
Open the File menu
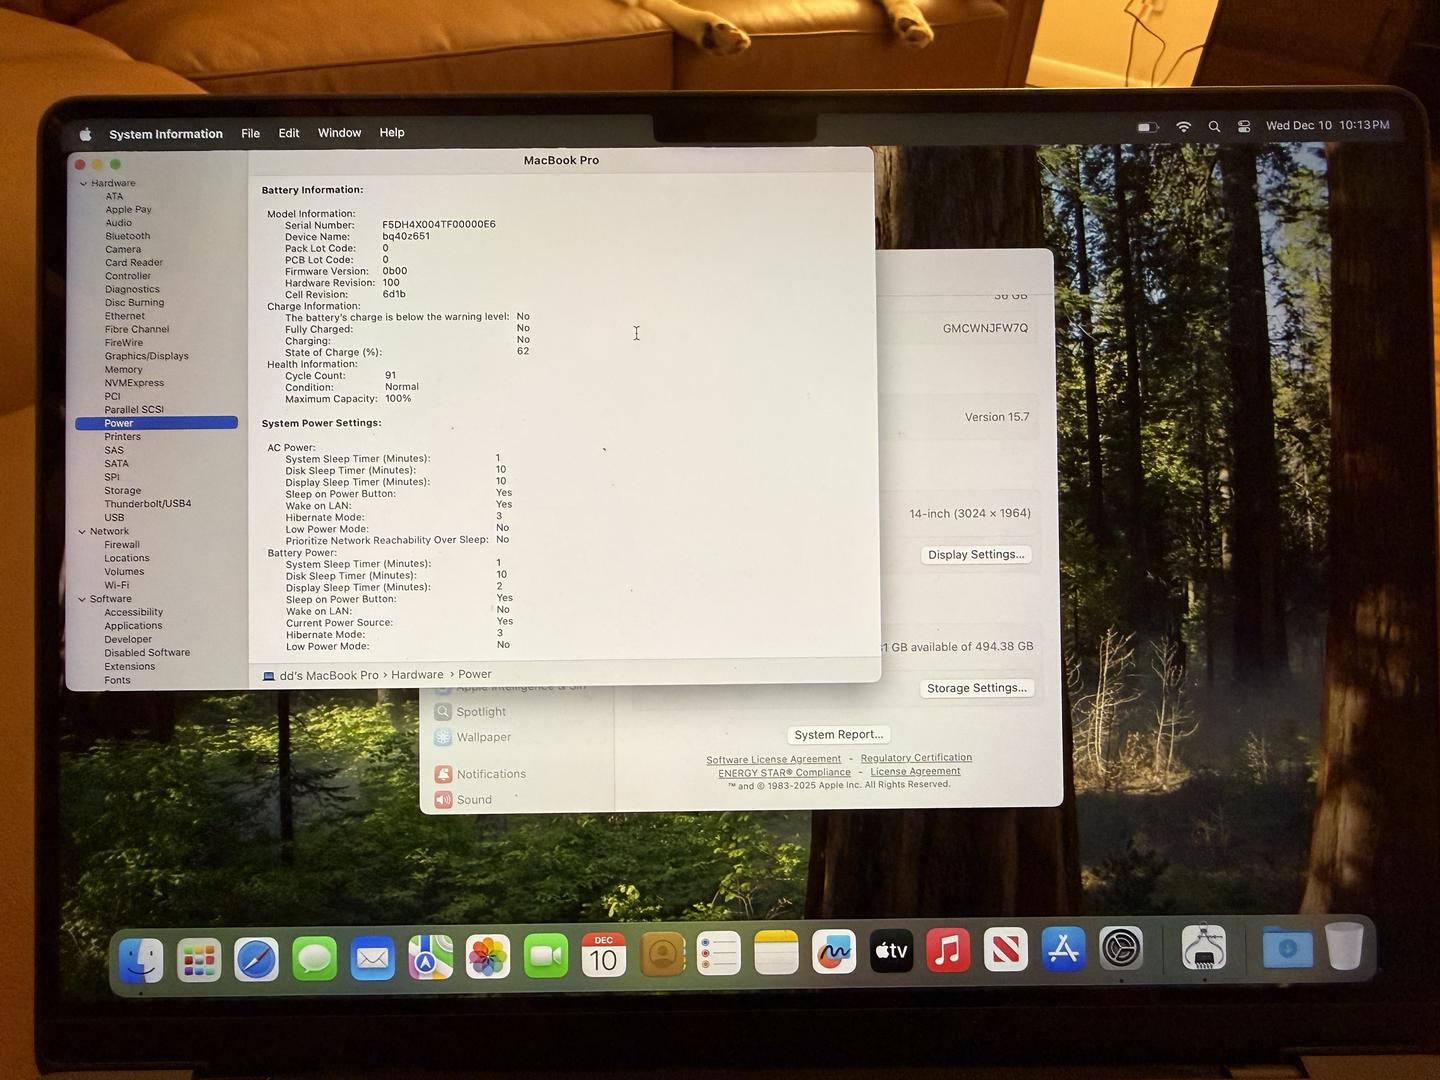pos(250,134)
